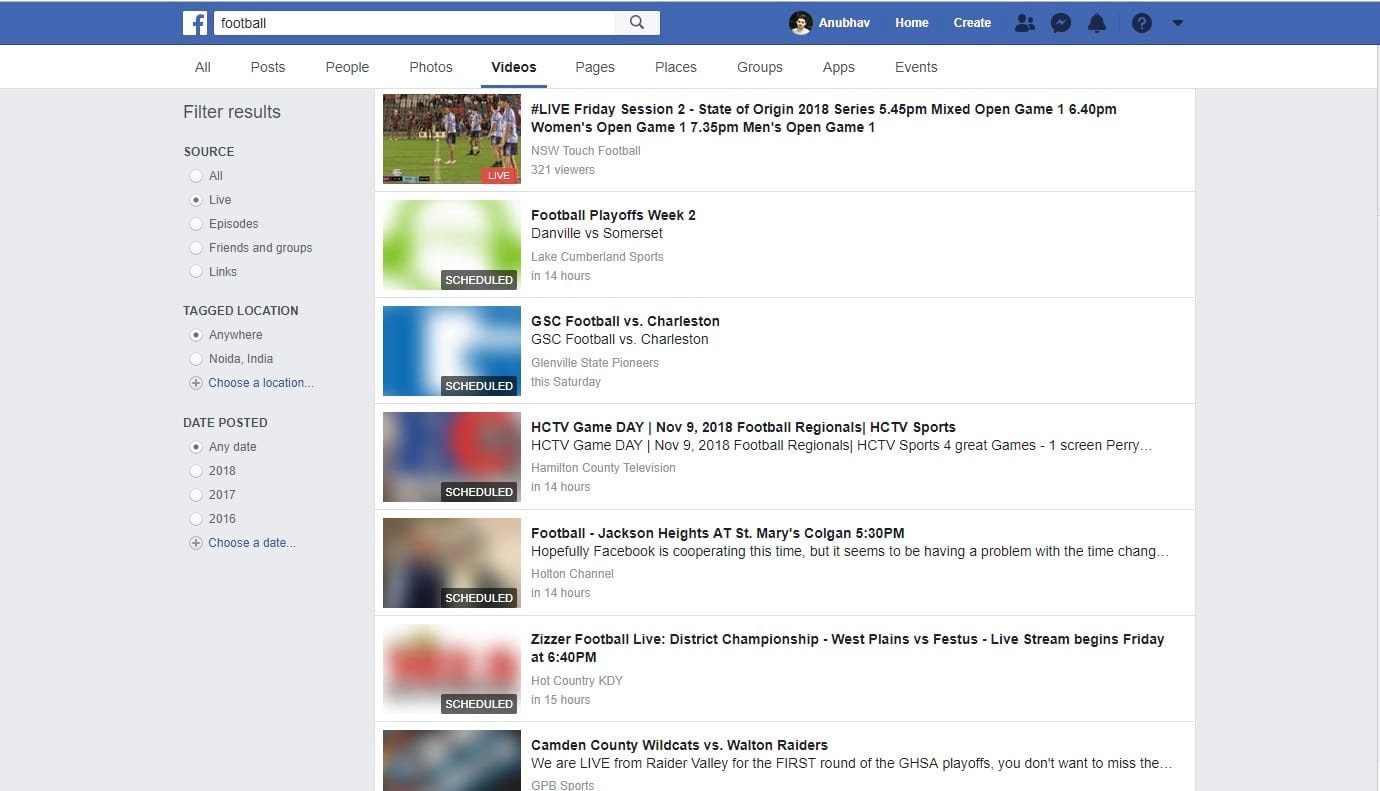Switch to the Pages tab

pyautogui.click(x=595, y=67)
